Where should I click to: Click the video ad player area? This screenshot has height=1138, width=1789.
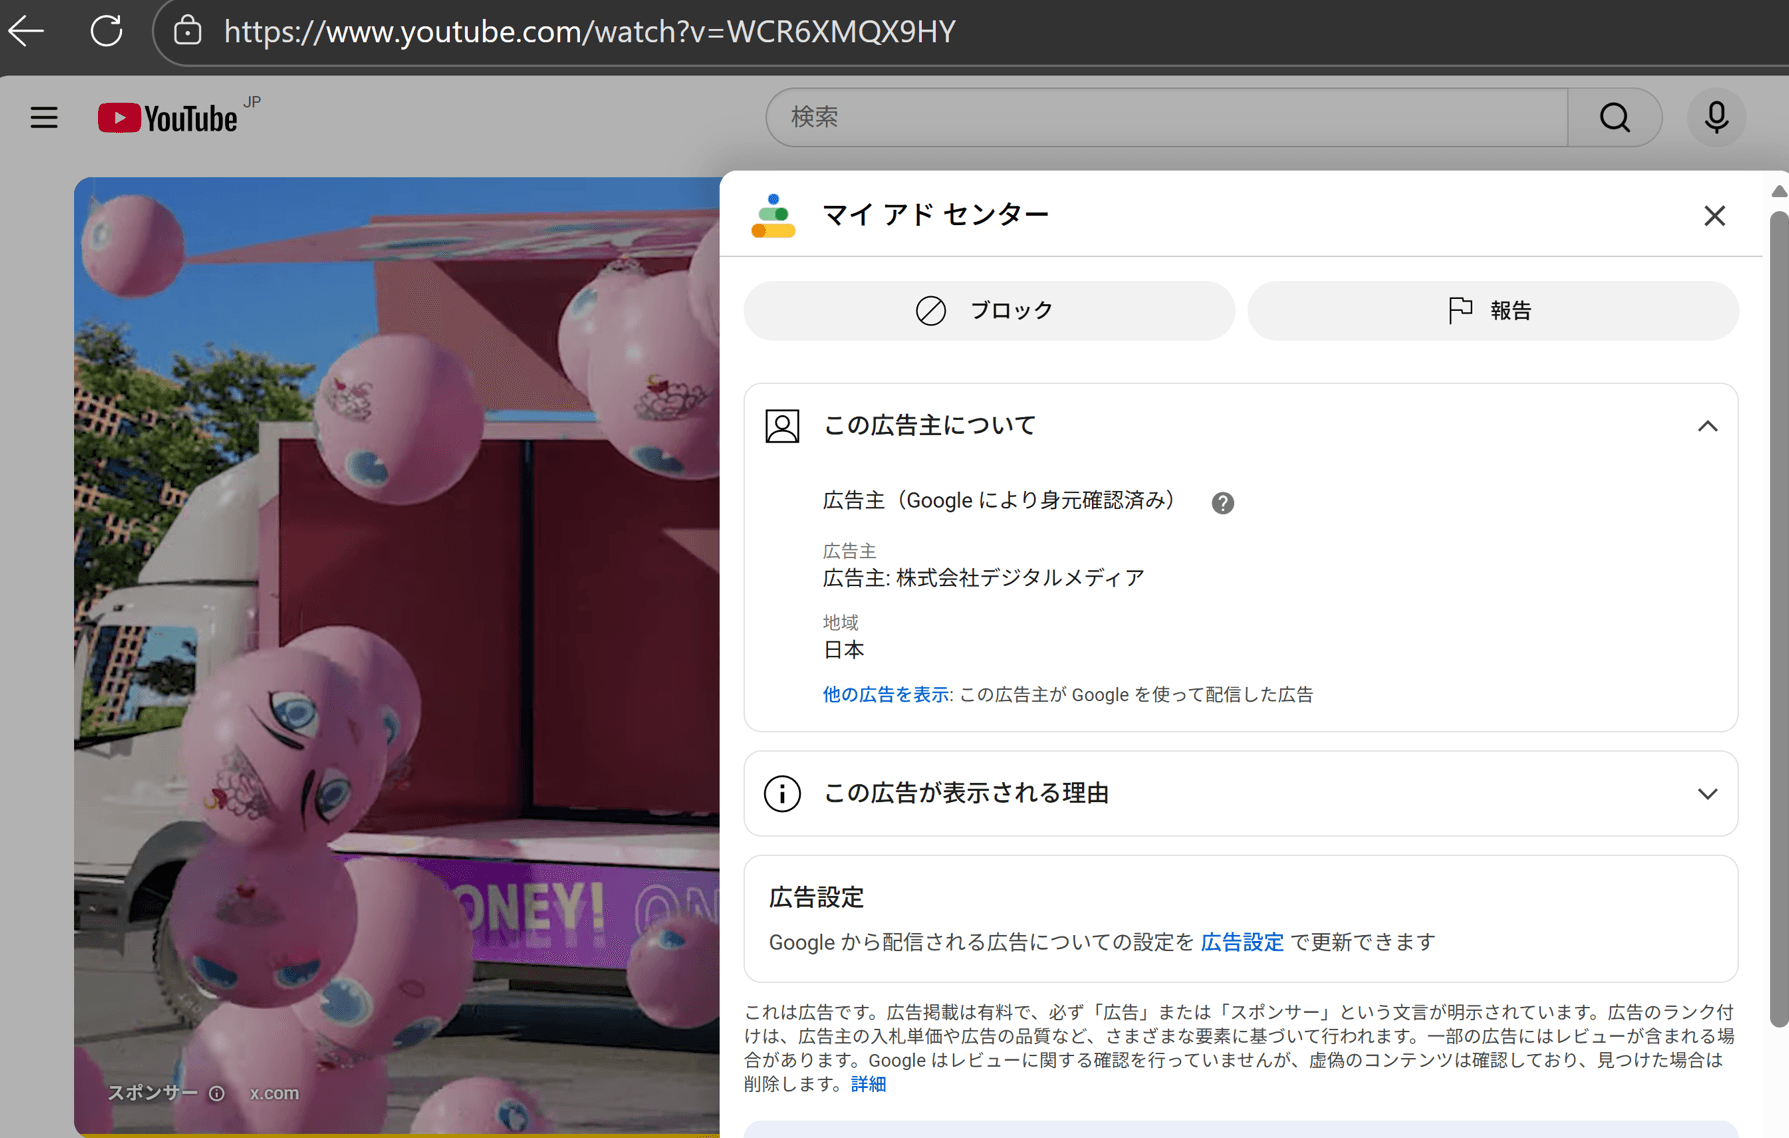pos(397,655)
